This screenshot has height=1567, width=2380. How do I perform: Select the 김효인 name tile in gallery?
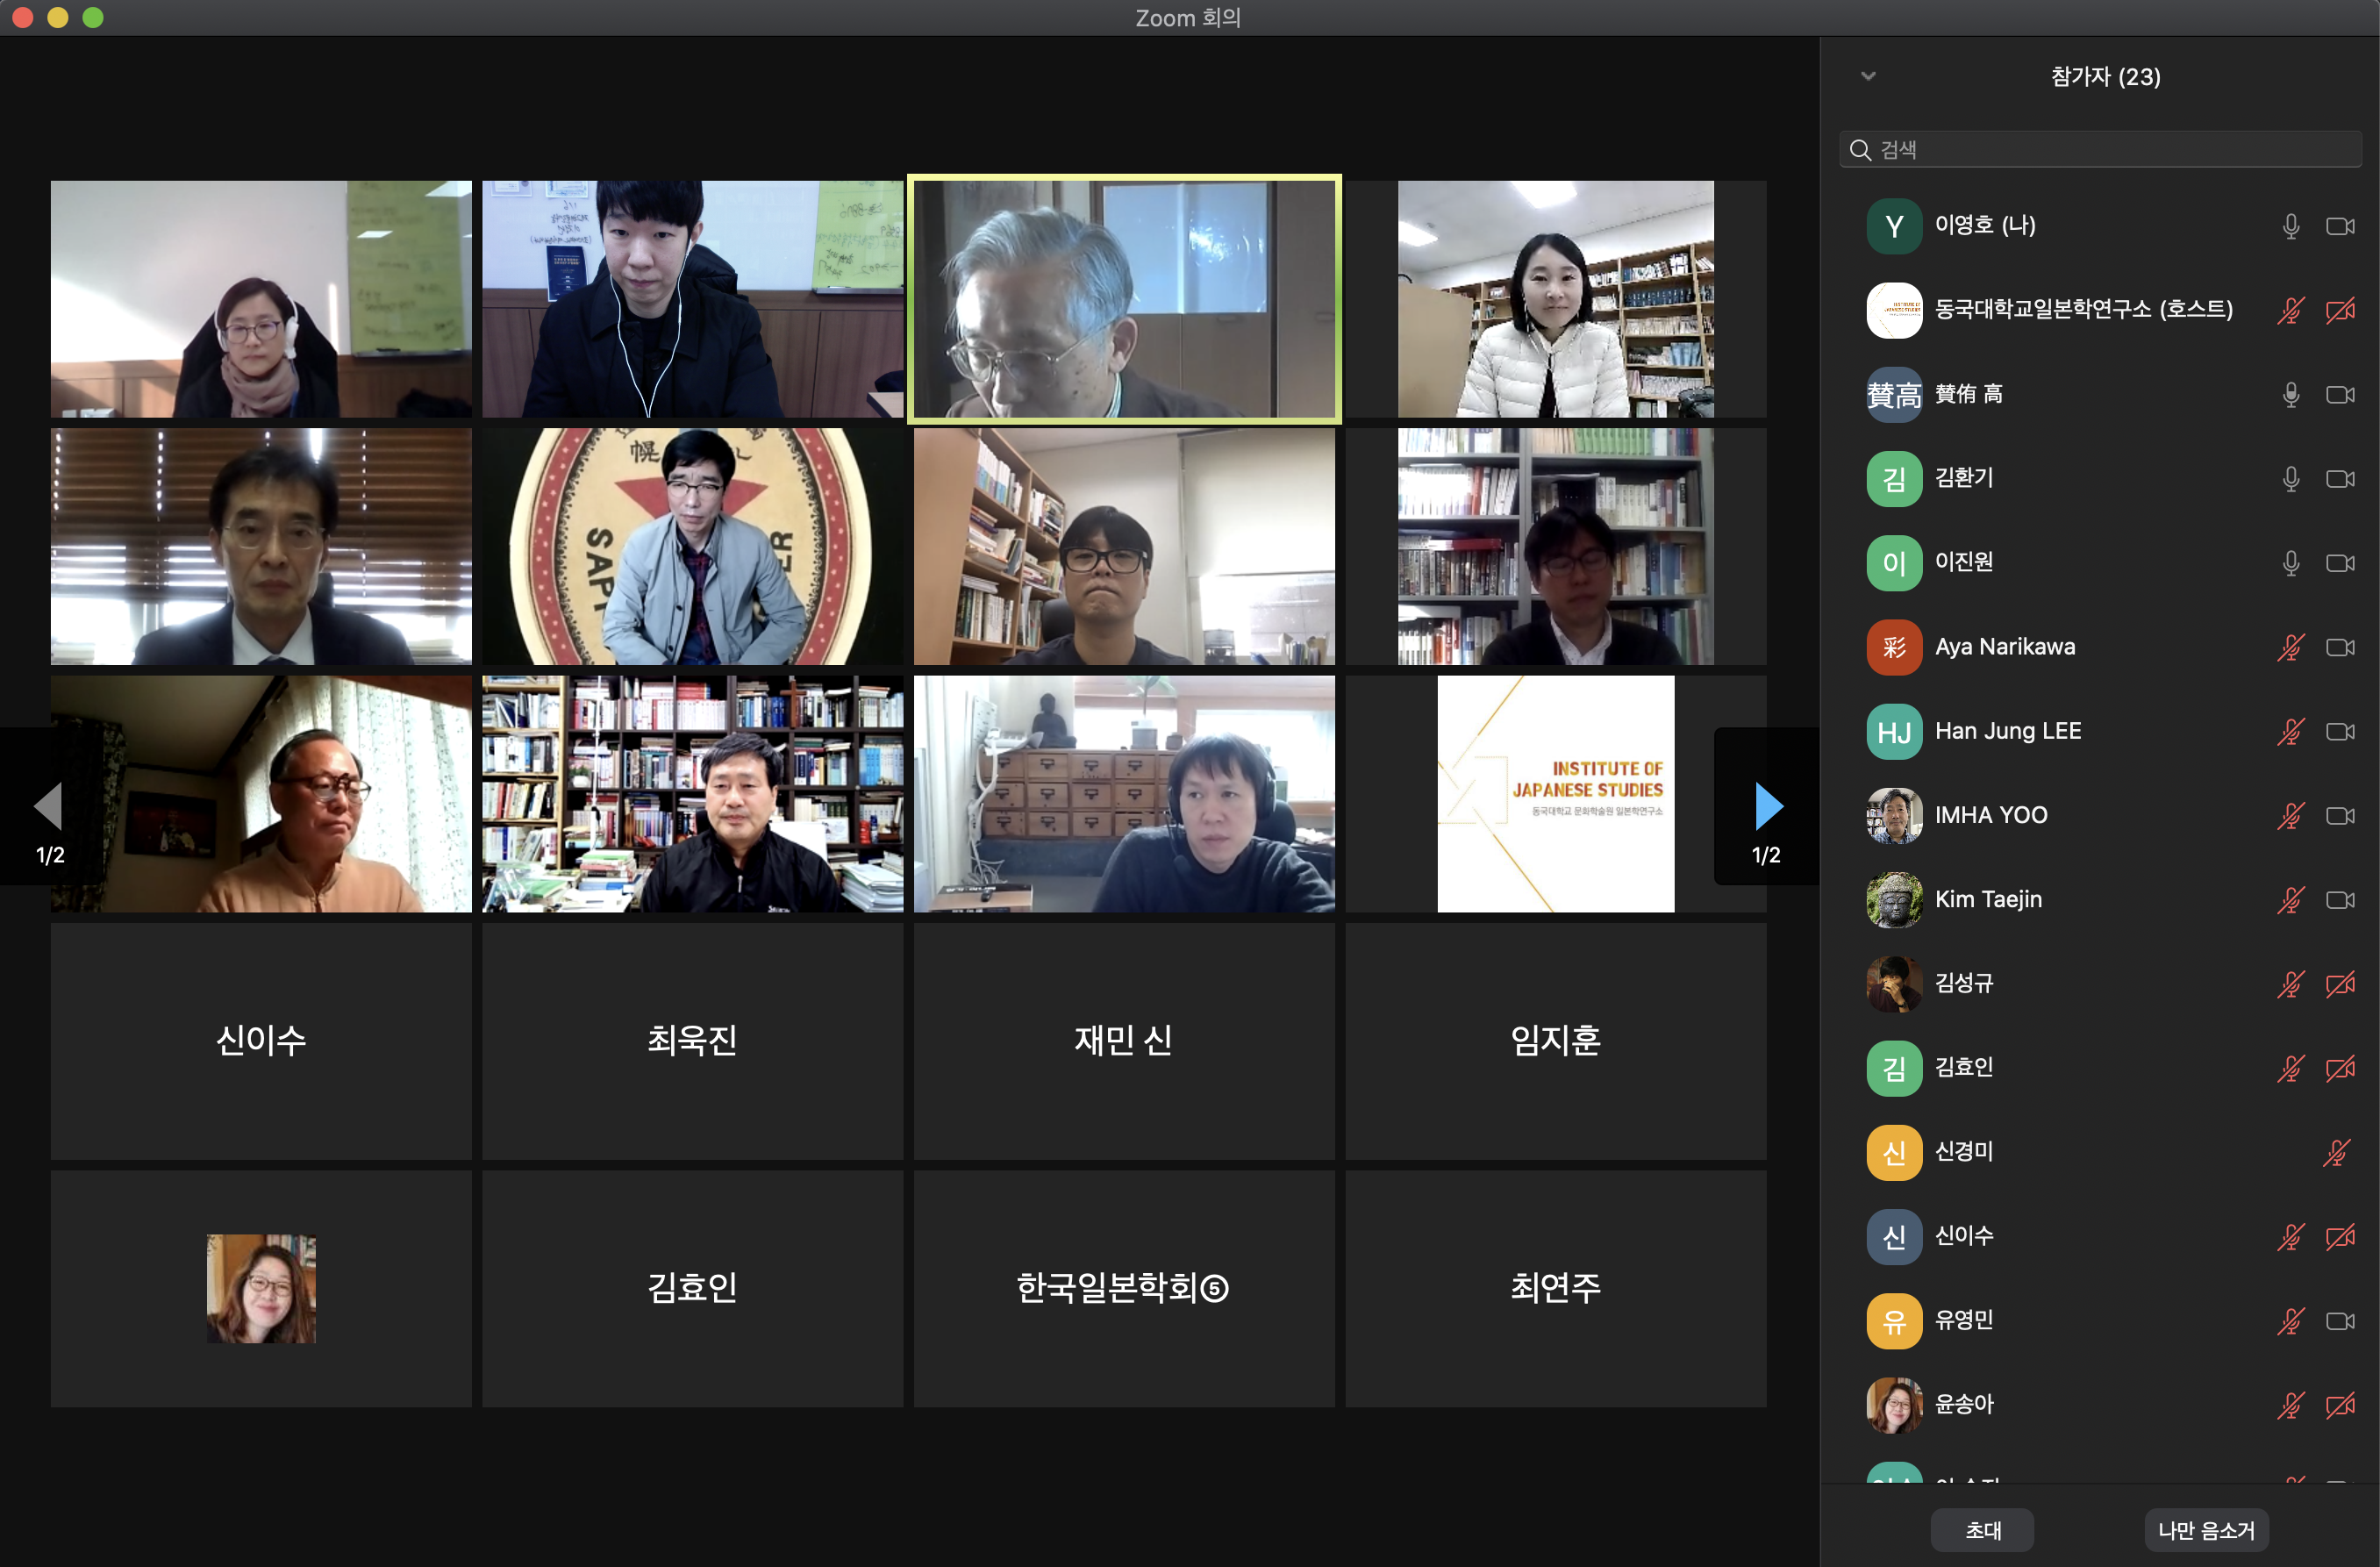[692, 1289]
